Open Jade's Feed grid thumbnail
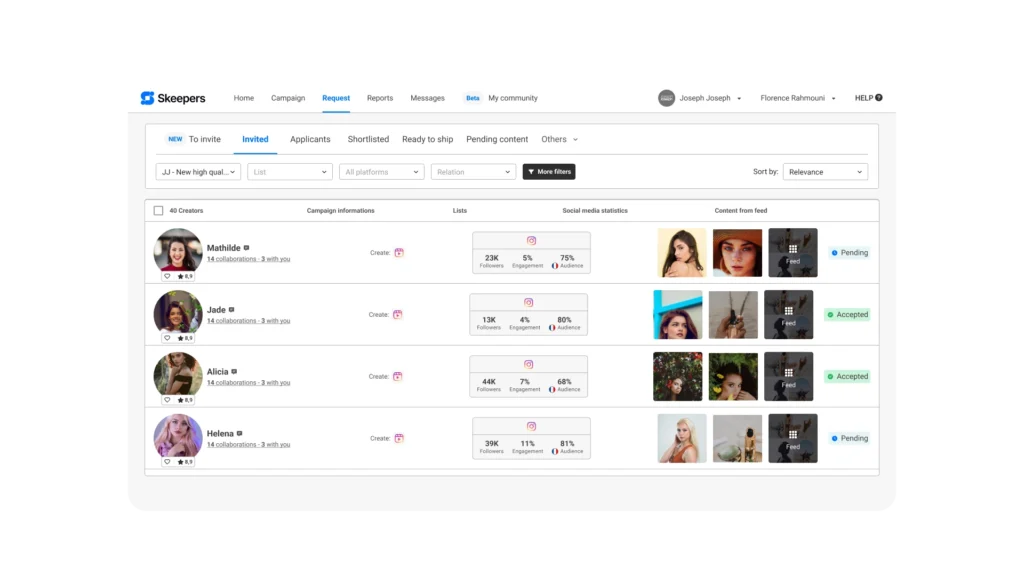This screenshot has width=1024, height=576. 789,315
